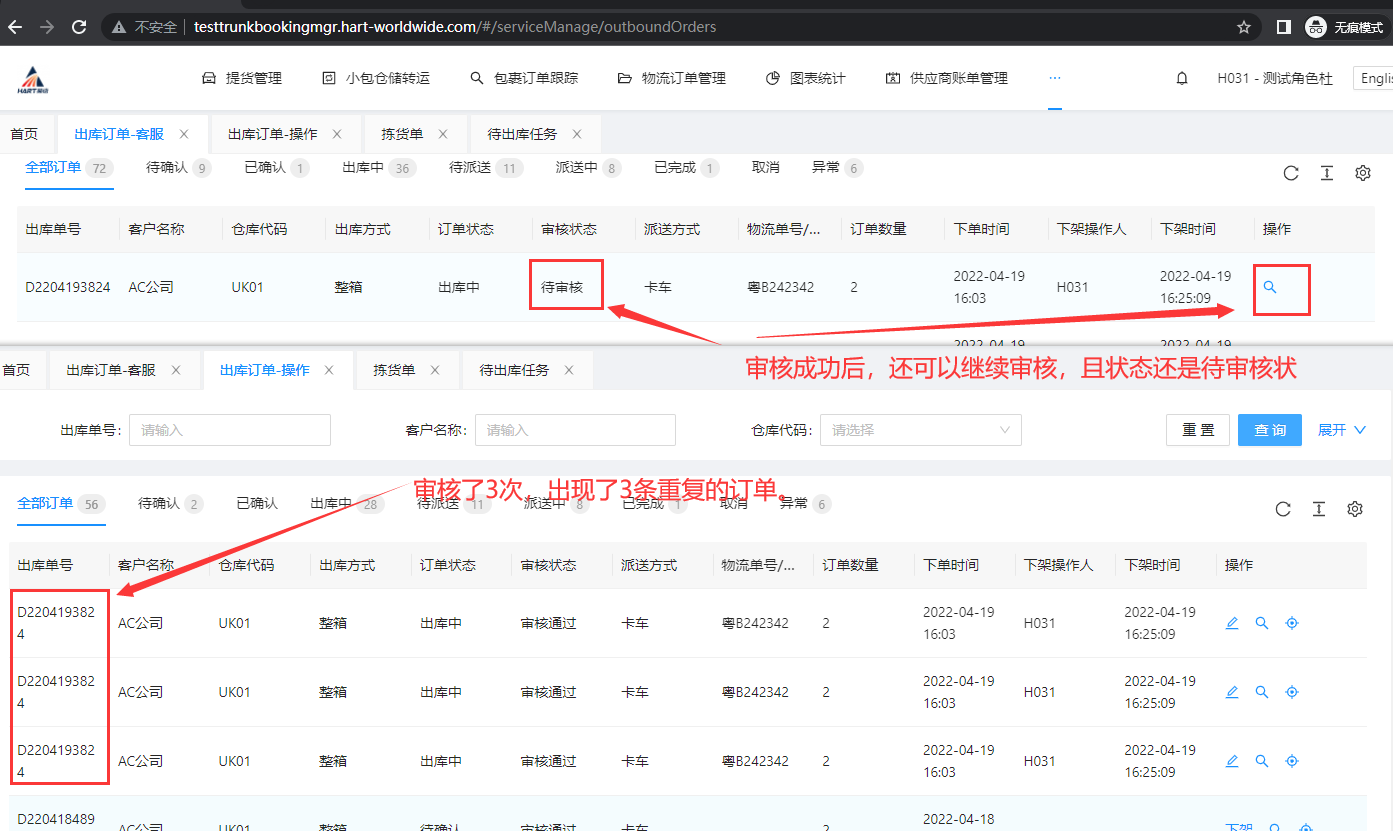The image size is (1393, 831).
Task: Click the 重置 reset button
Action: (x=1198, y=430)
